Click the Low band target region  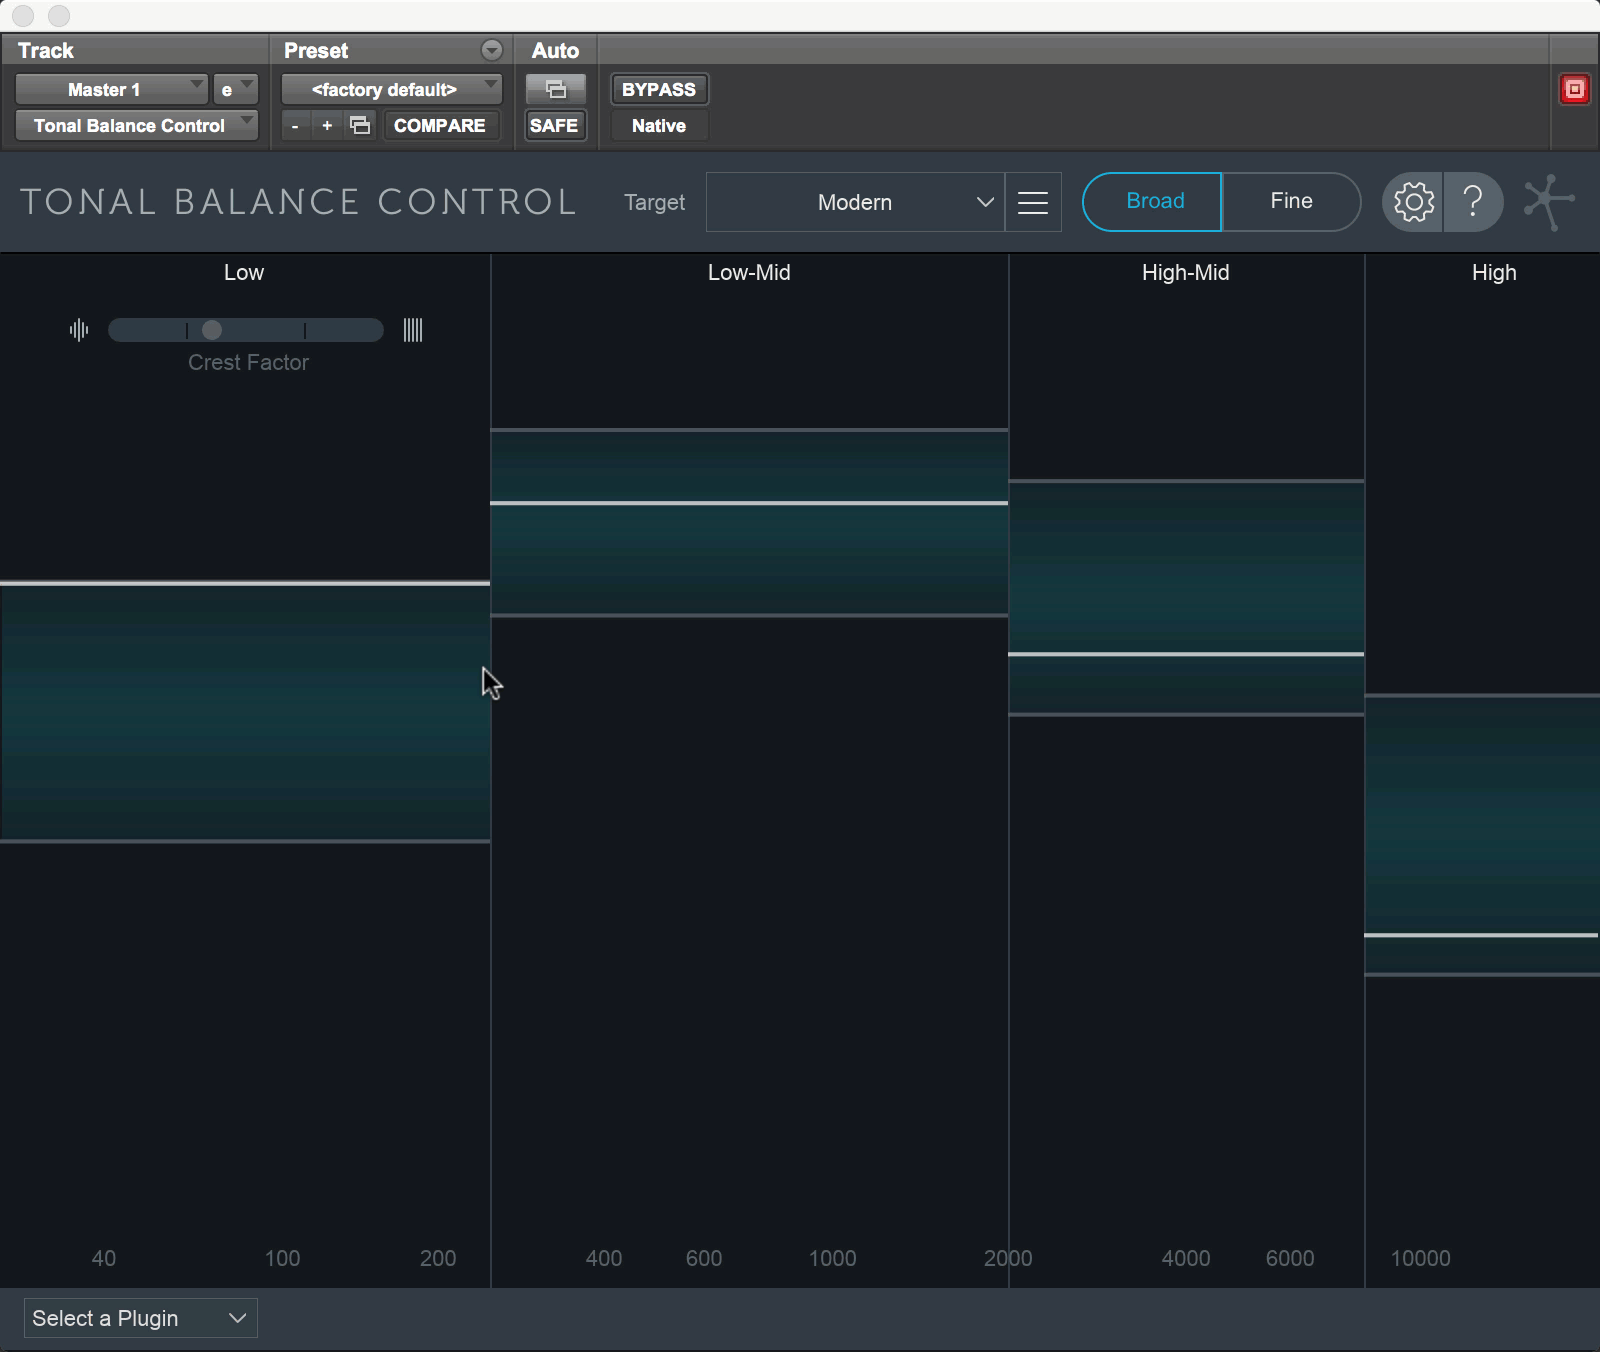[245, 712]
